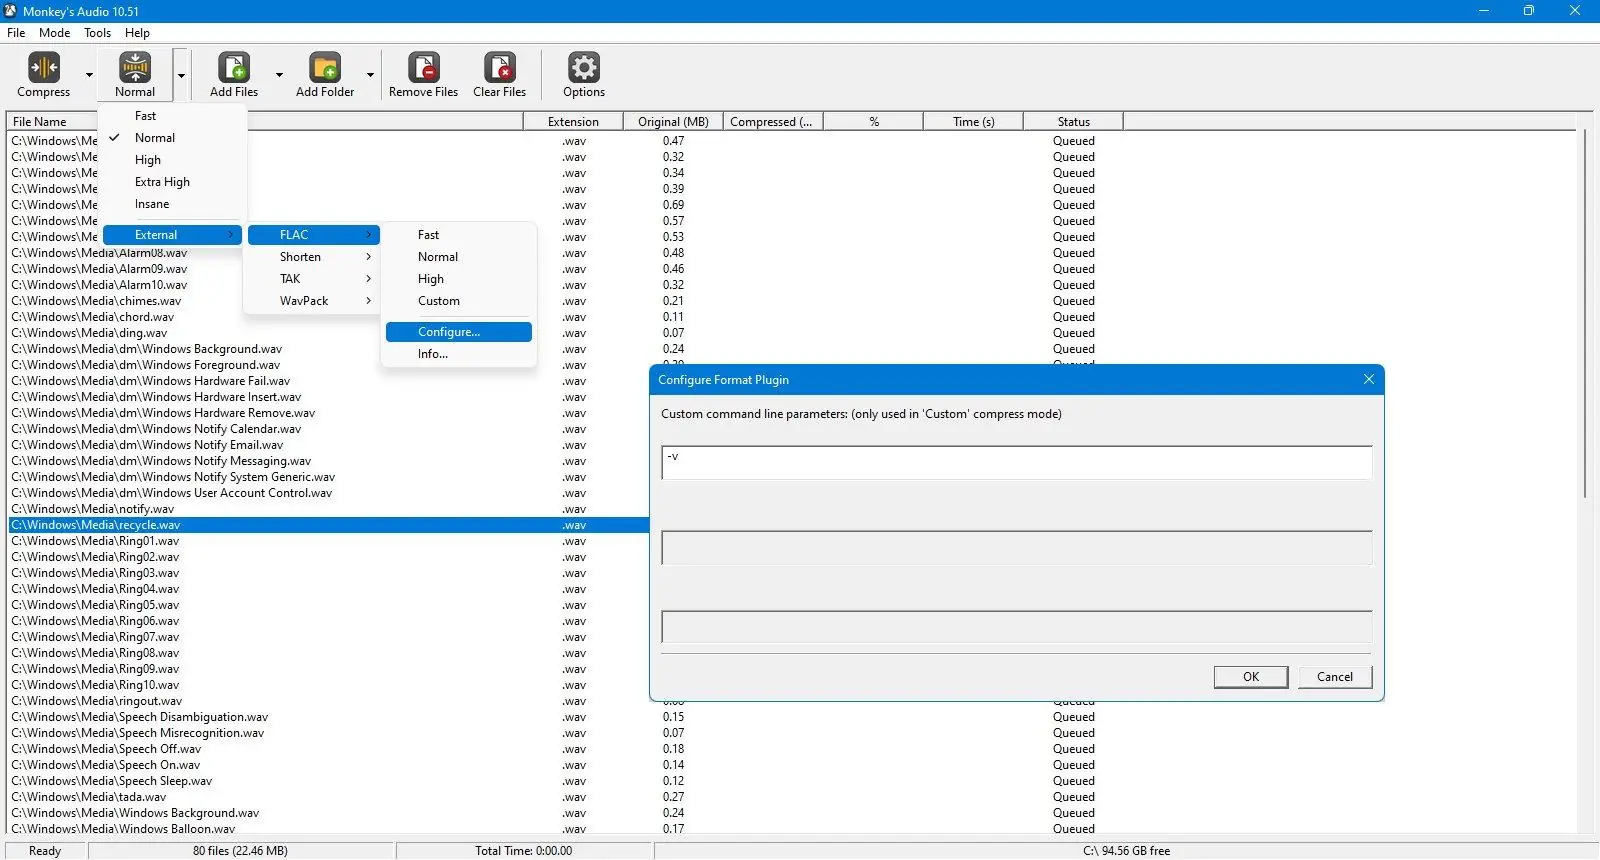Click the '80 files (22.46 MB)' status entry
1600x860 pixels.
pos(240,851)
